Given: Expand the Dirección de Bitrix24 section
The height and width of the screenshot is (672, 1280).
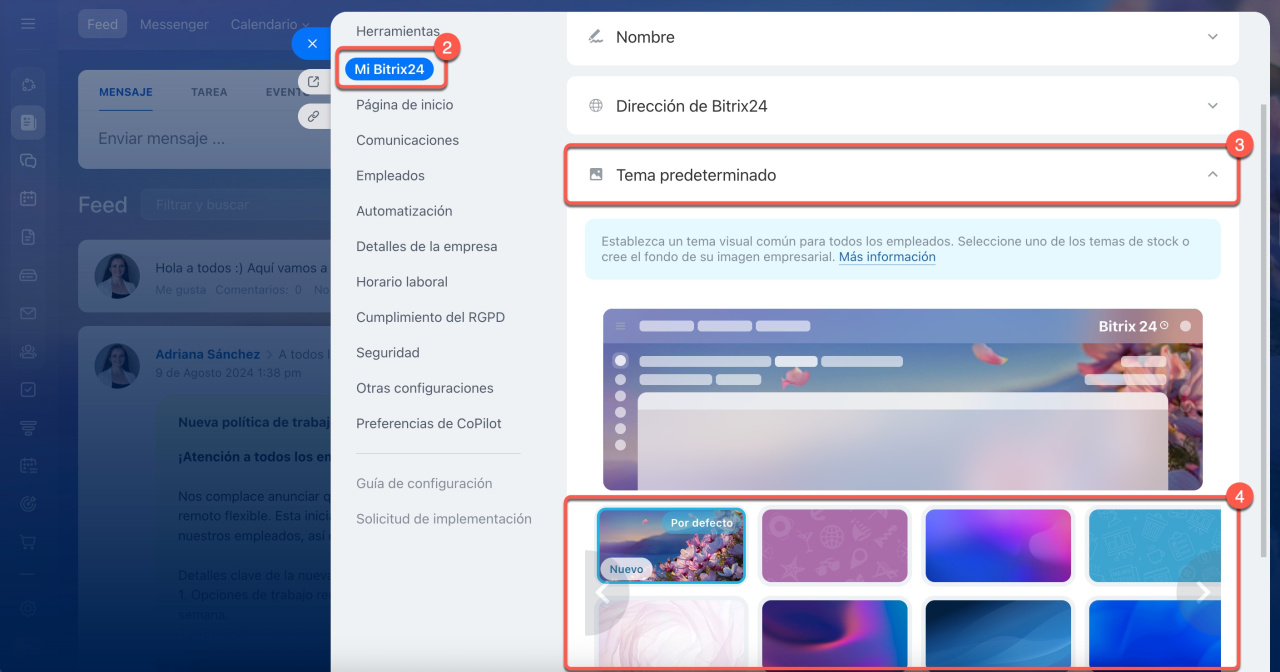Looking at the screenshot, I should (x=903, y=106).
